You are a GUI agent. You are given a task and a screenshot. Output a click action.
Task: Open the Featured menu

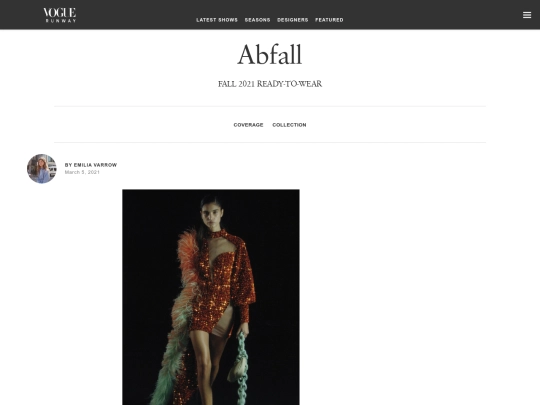coord(329,20)
